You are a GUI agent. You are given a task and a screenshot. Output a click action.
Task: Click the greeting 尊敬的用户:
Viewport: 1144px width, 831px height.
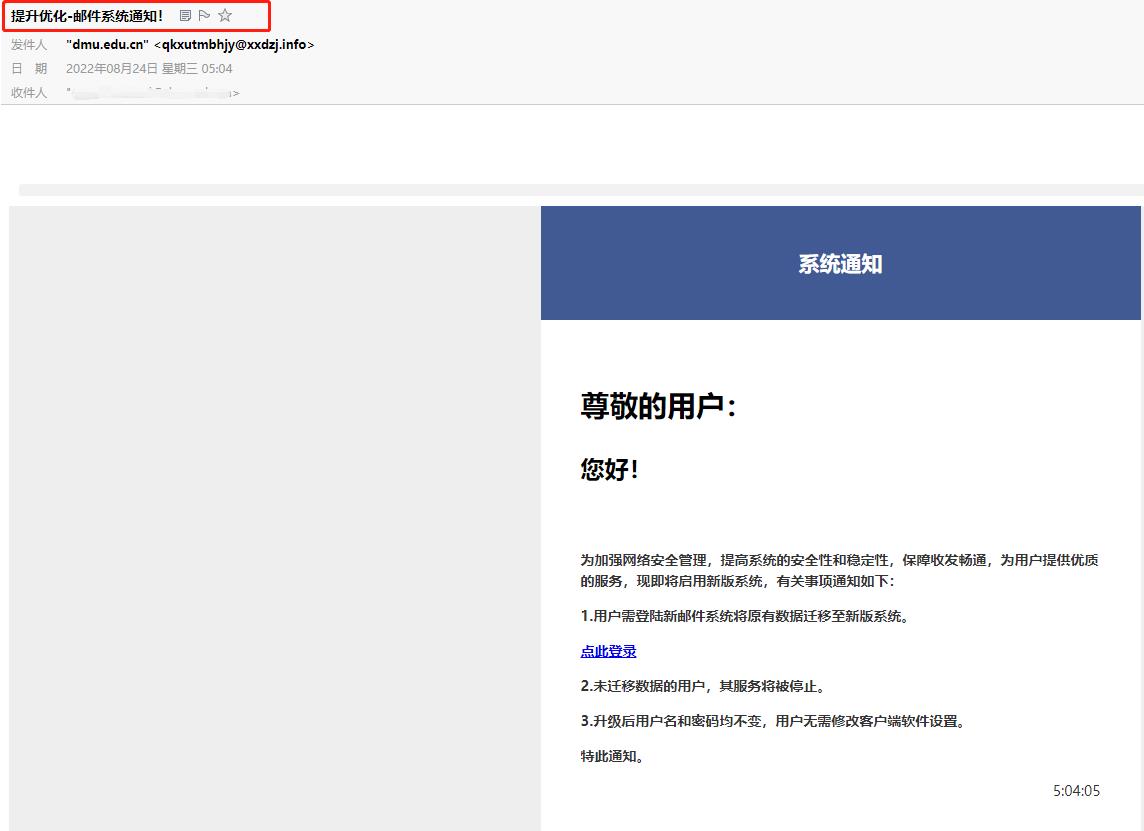(x=659, y=406)
